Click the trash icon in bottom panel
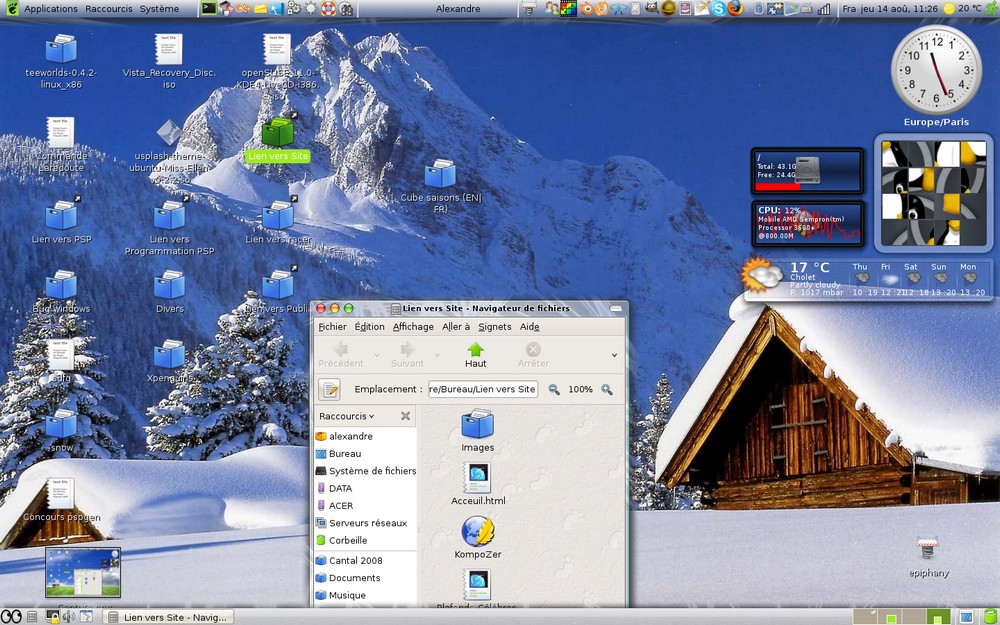Screen dimensions: 1000x625 [x=990, y=617]
